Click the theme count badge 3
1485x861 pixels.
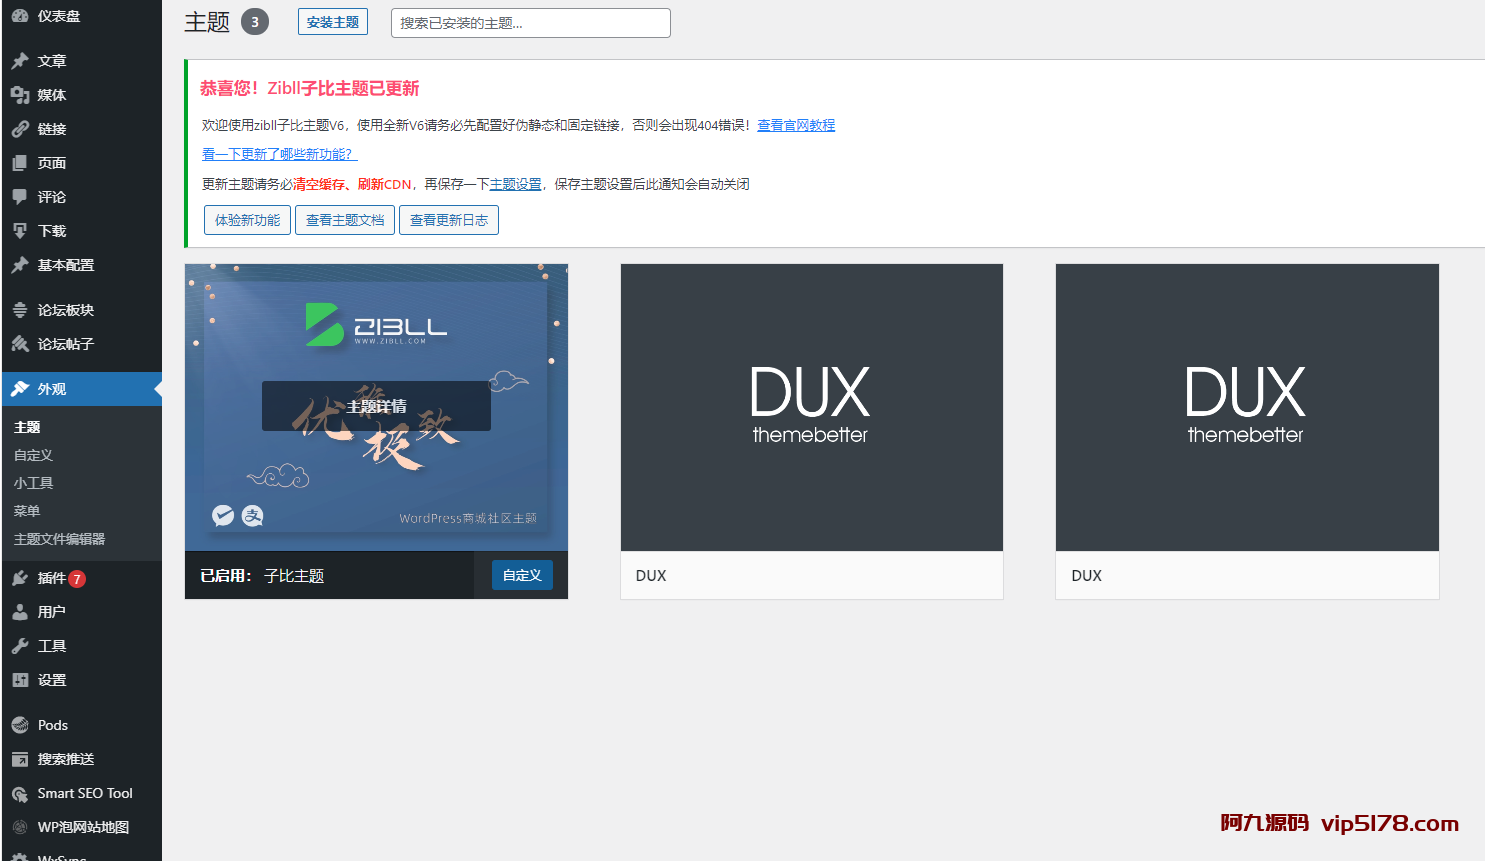(x=255, y=22)
